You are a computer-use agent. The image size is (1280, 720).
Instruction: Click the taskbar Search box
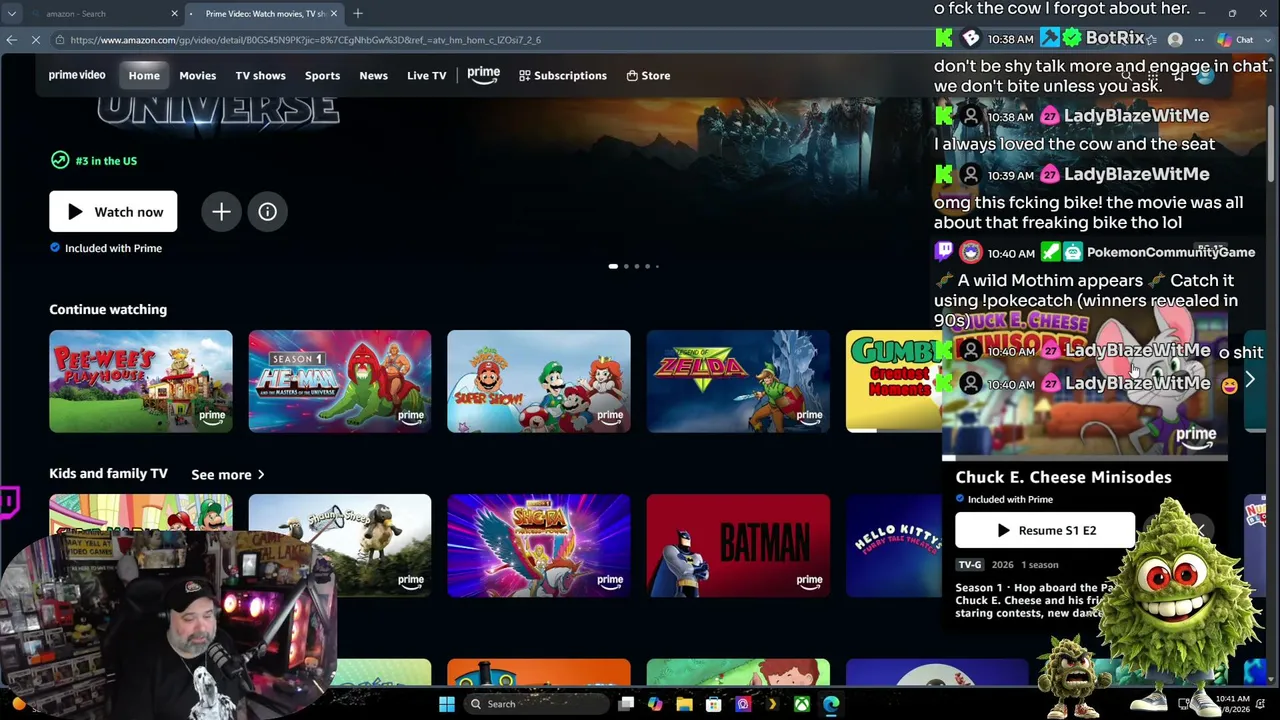tap(537, 704)
